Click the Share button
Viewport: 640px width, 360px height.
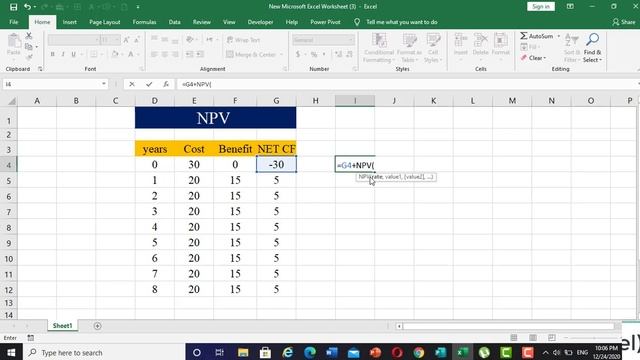623,22
